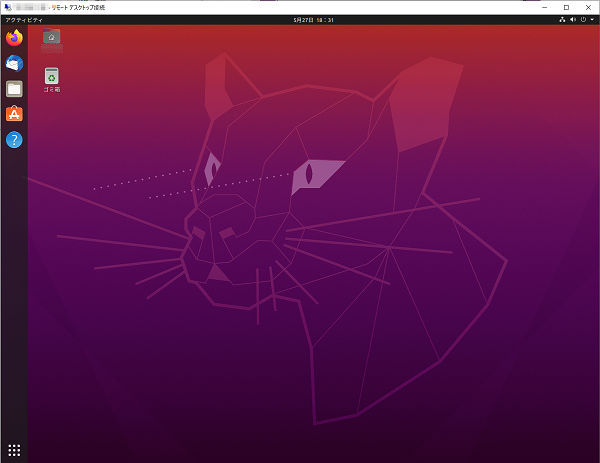Maximize the remote desktop window
Image resolution: width=600 pixels, height=463 pixels.
[566, 7]
